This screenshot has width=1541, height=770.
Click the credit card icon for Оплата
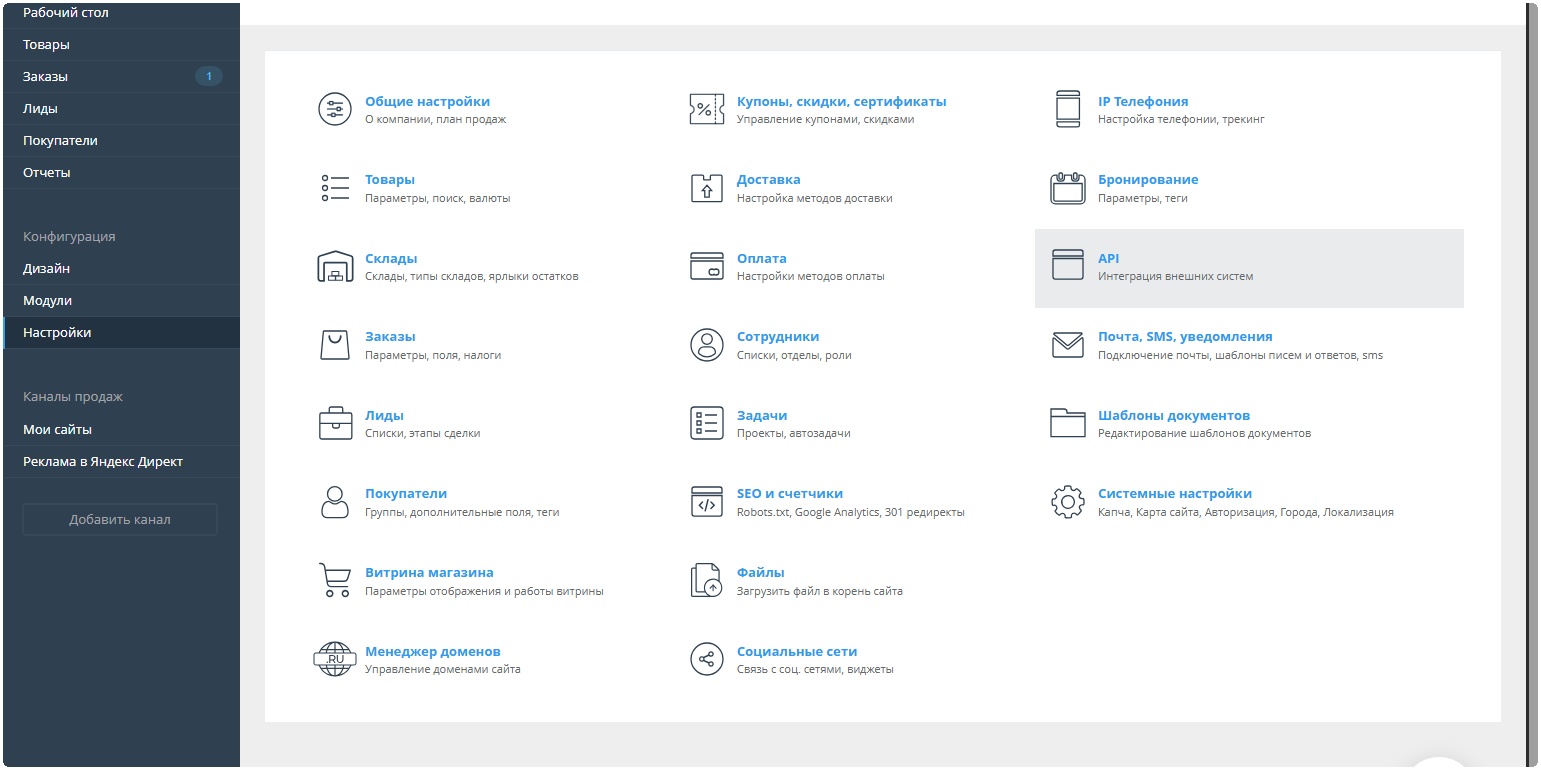pos(706,267)
